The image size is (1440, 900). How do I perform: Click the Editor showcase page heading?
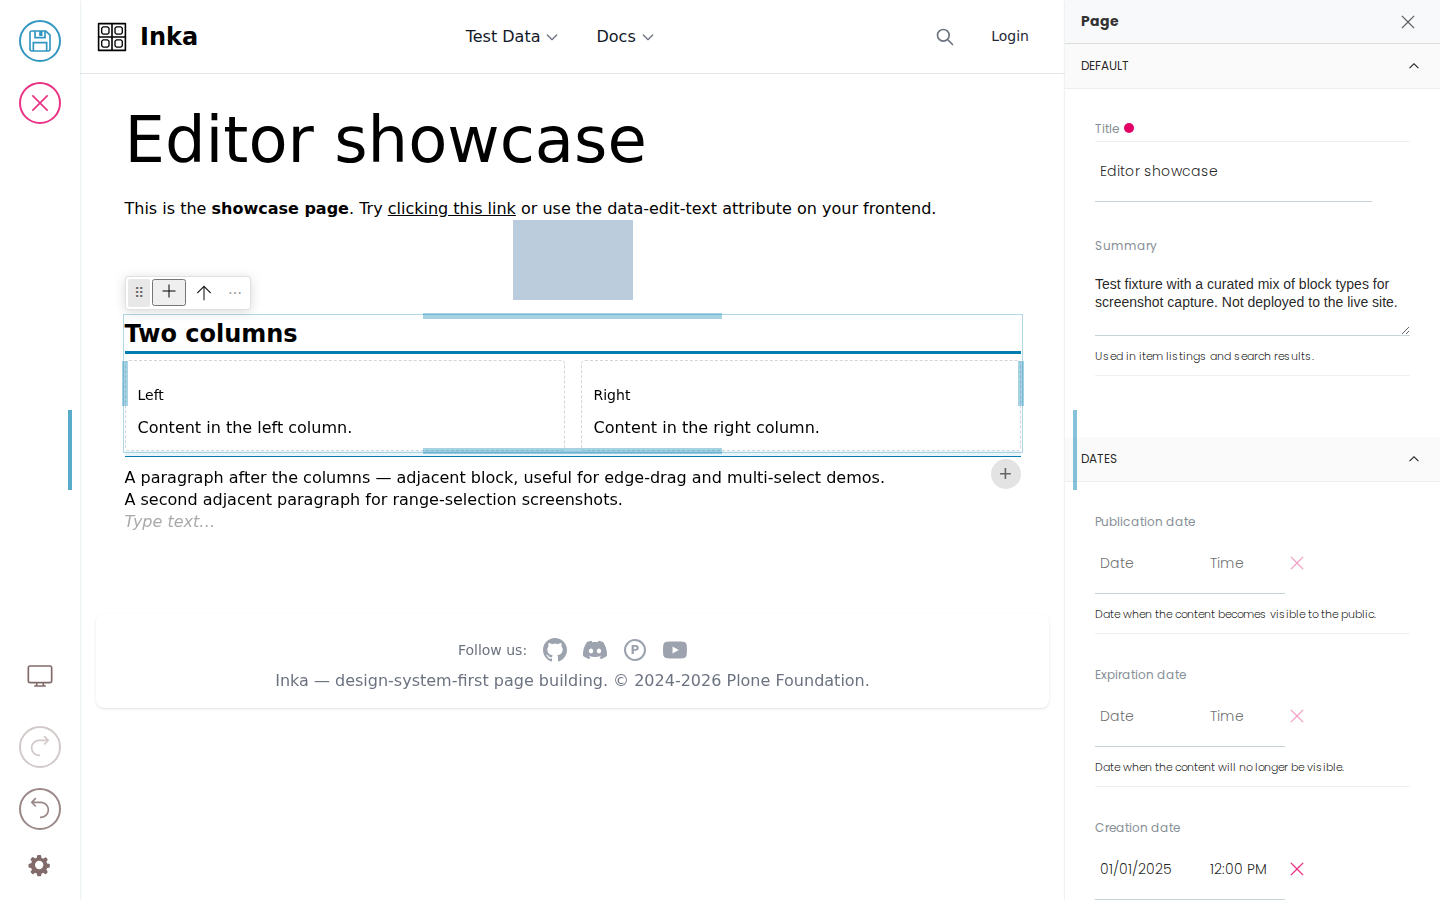[x=386, y=139]
